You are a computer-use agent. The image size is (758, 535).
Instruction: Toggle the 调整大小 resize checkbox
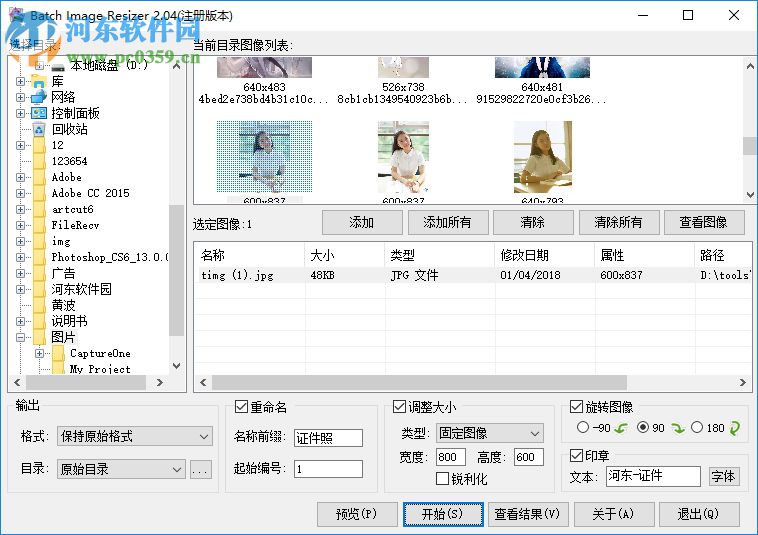tap(399, 406)
